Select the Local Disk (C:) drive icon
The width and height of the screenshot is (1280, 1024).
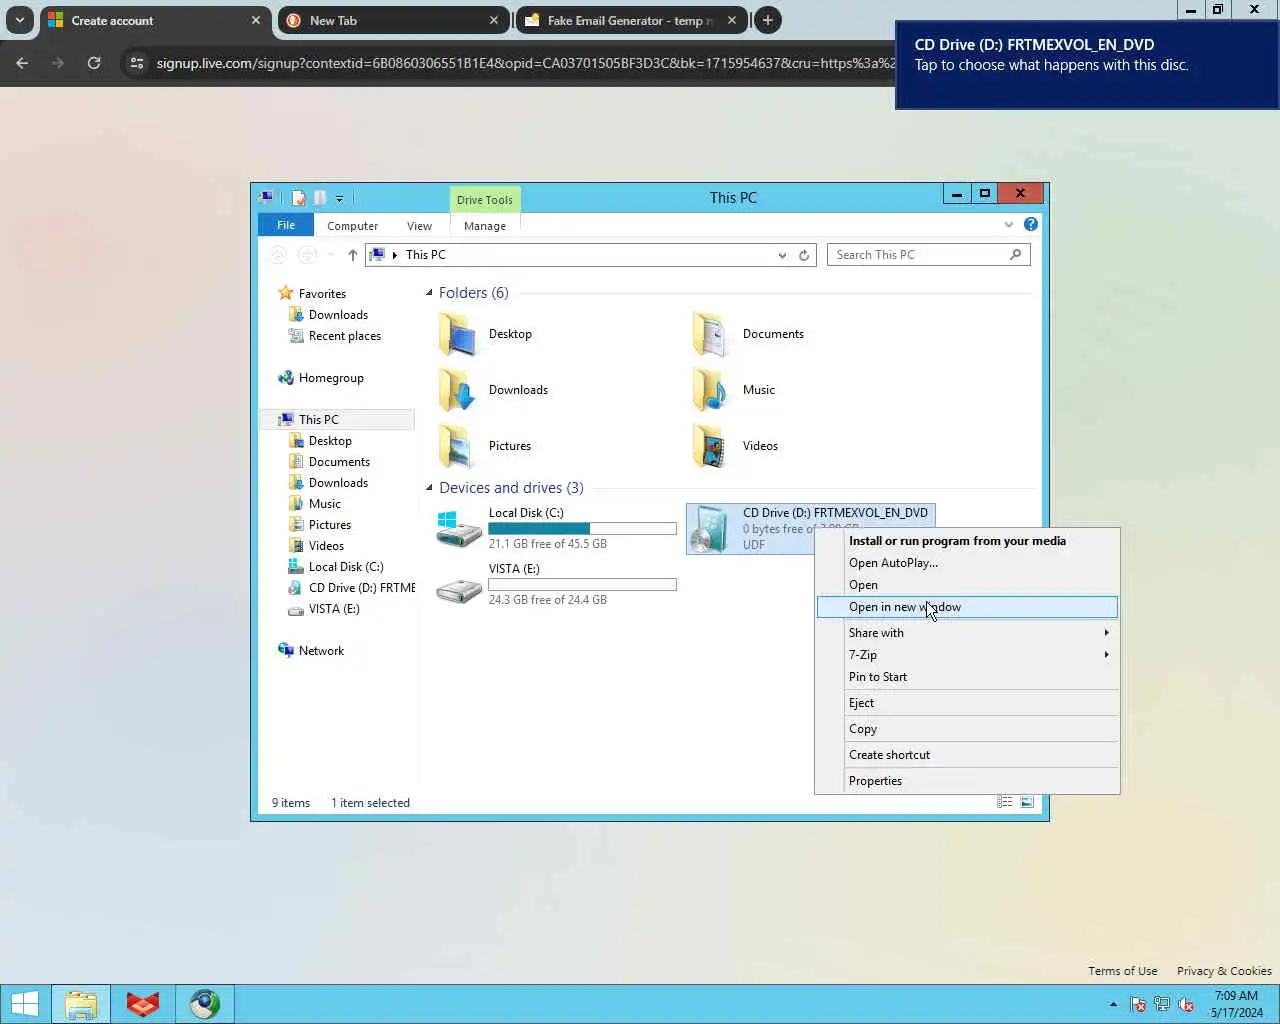click(459, 528)
